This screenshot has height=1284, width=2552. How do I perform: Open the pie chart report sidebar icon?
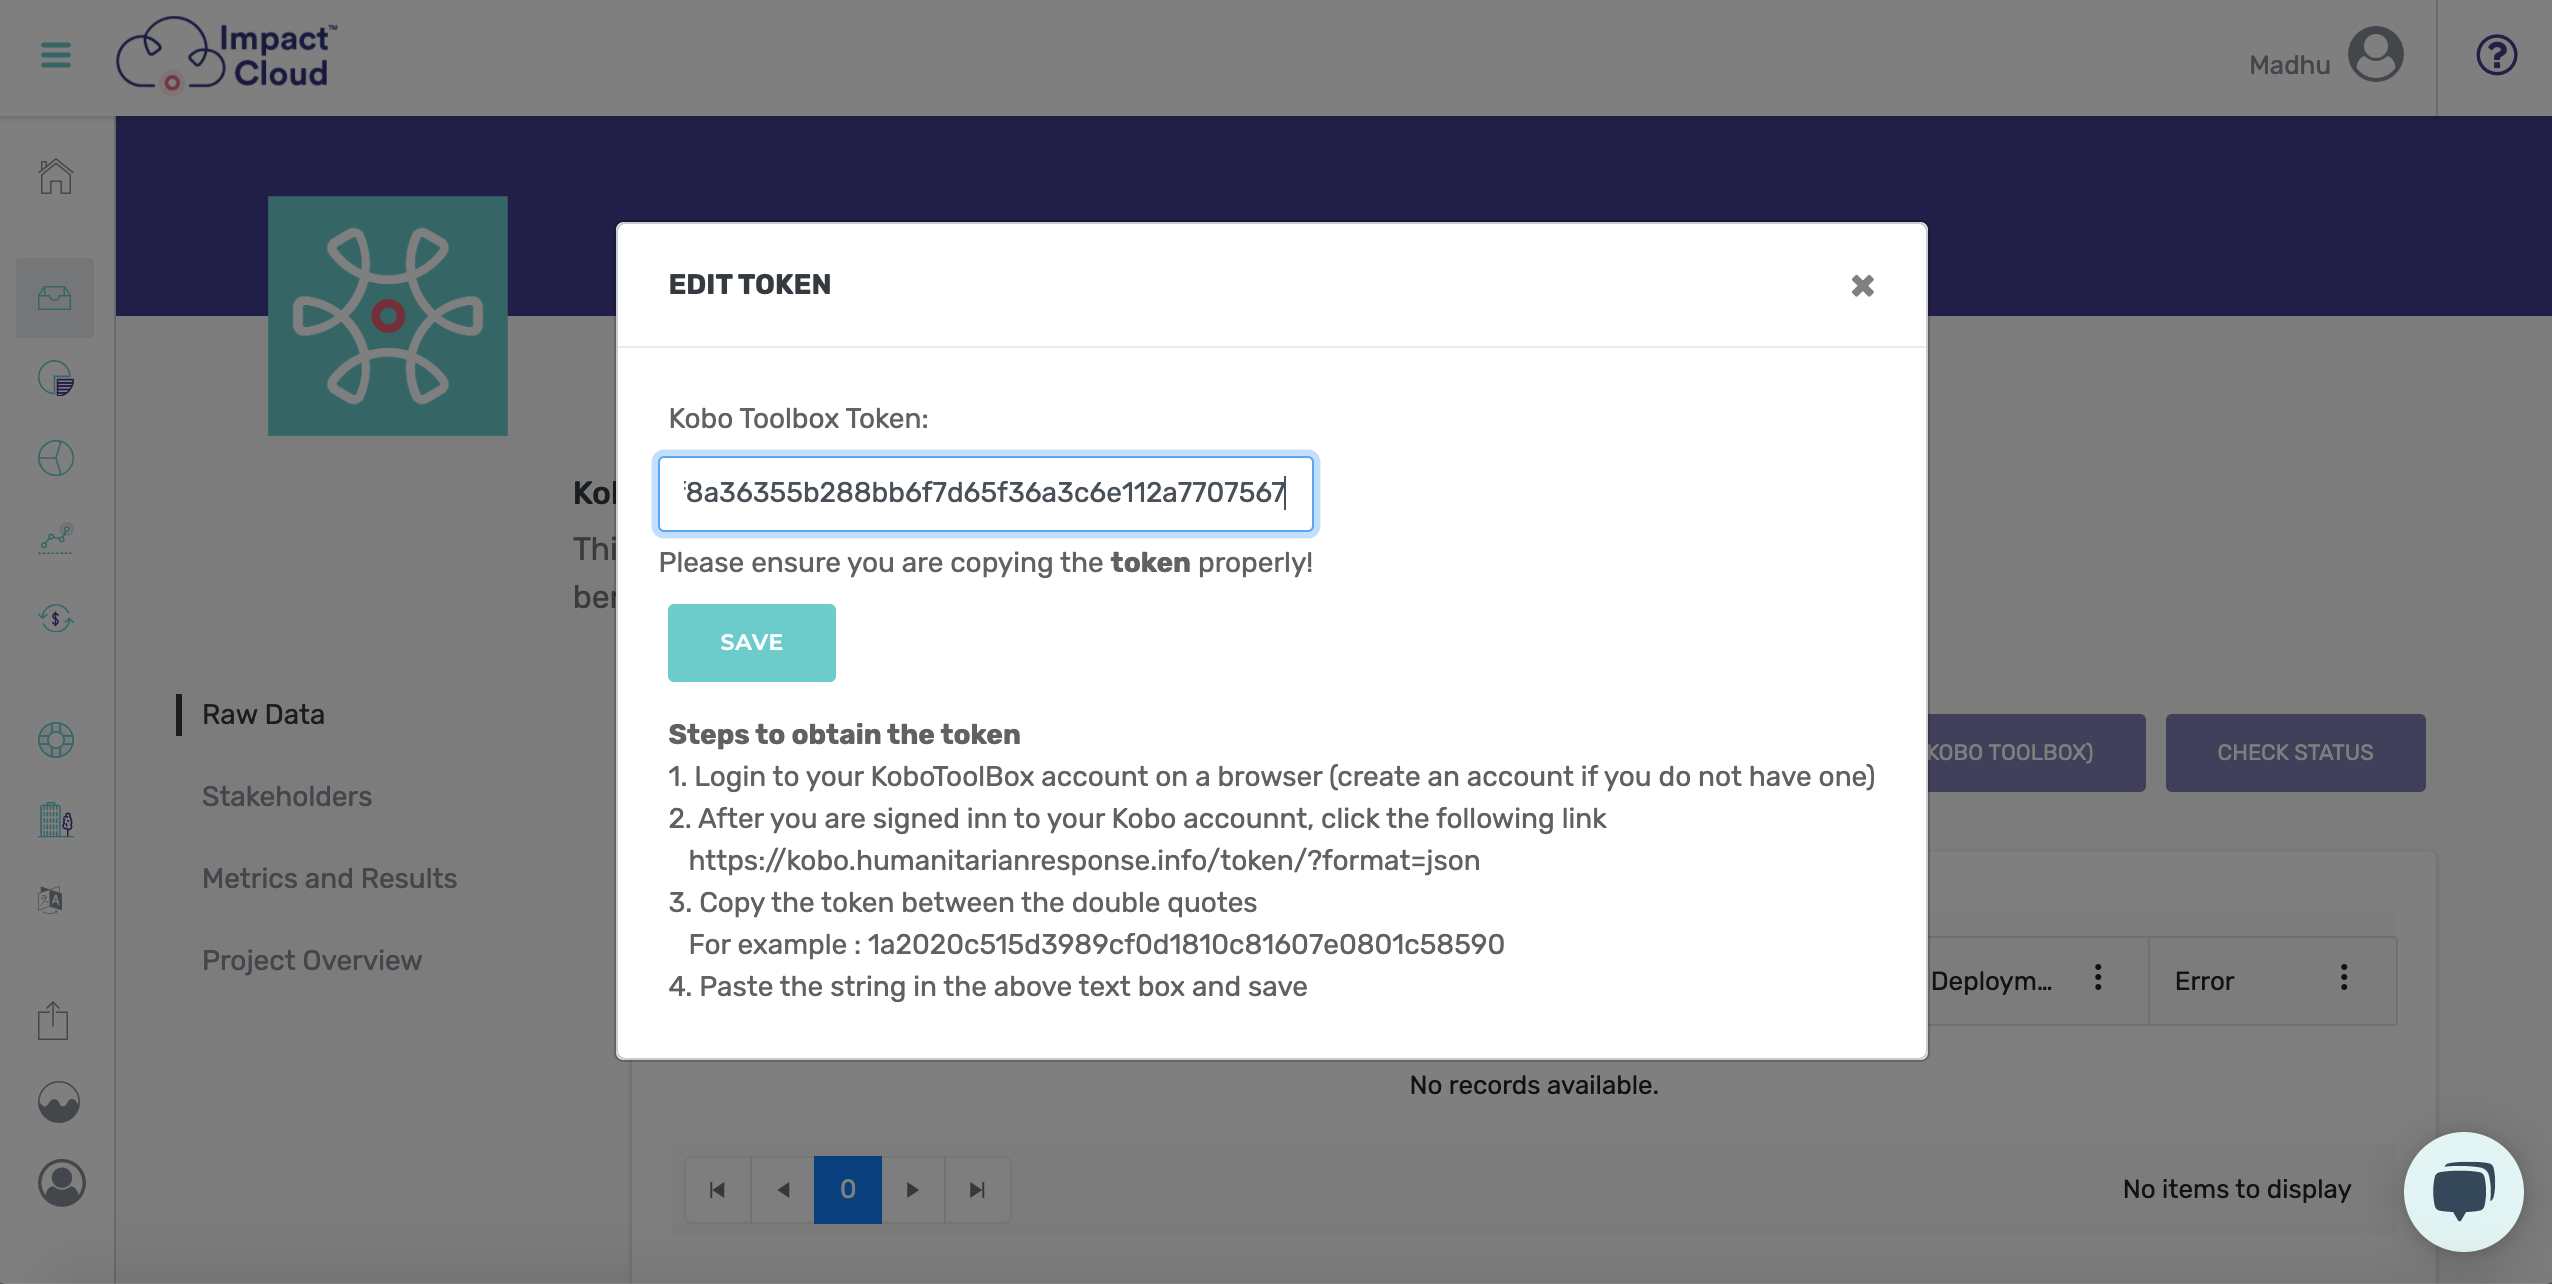(56, 379)
